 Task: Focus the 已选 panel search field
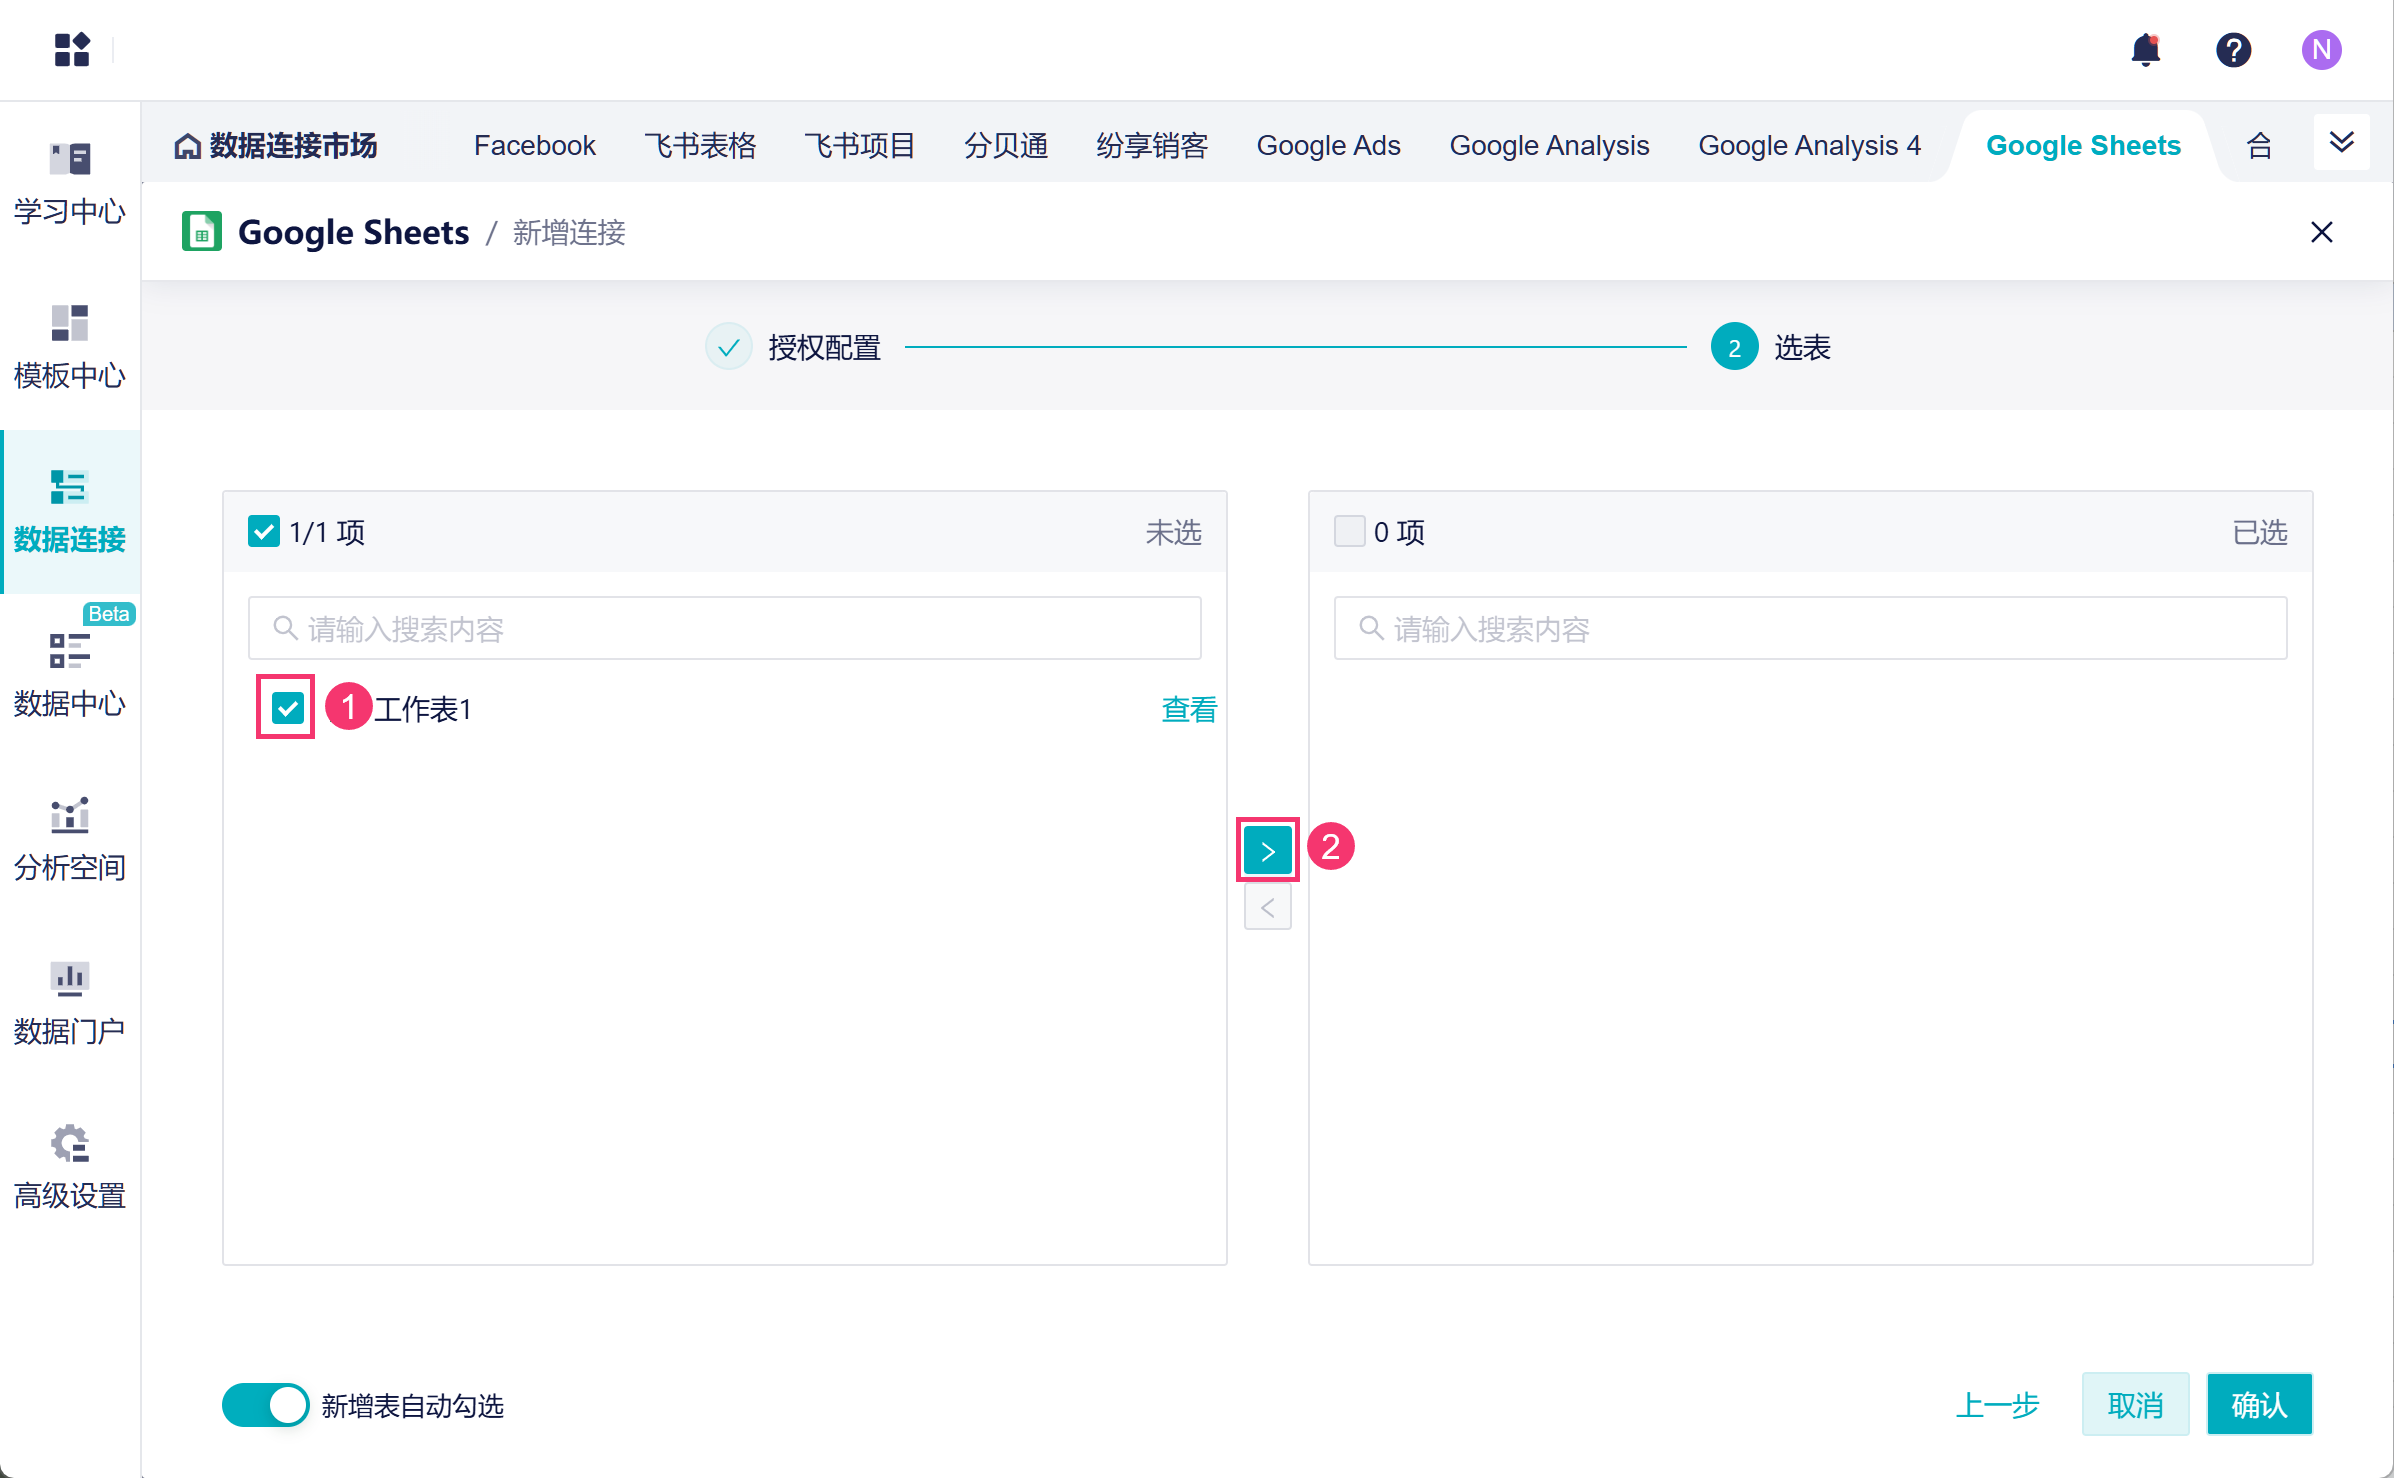click(1810, 628)
